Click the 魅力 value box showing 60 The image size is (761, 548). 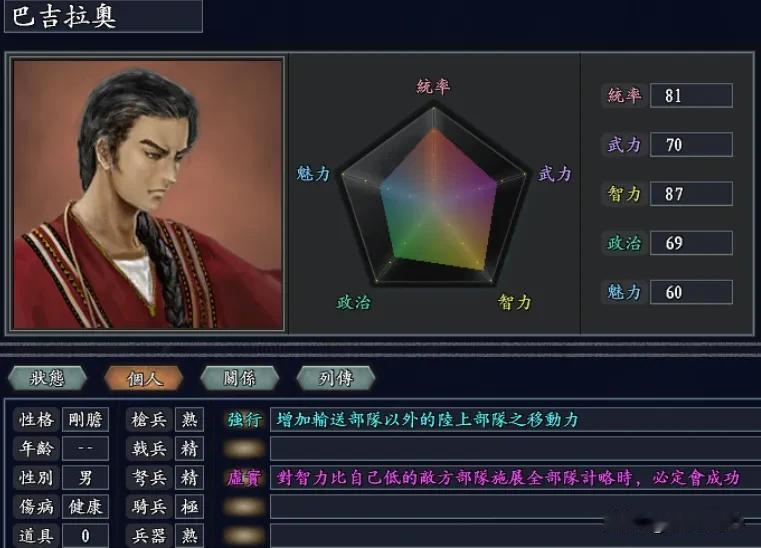pos(691,292)
